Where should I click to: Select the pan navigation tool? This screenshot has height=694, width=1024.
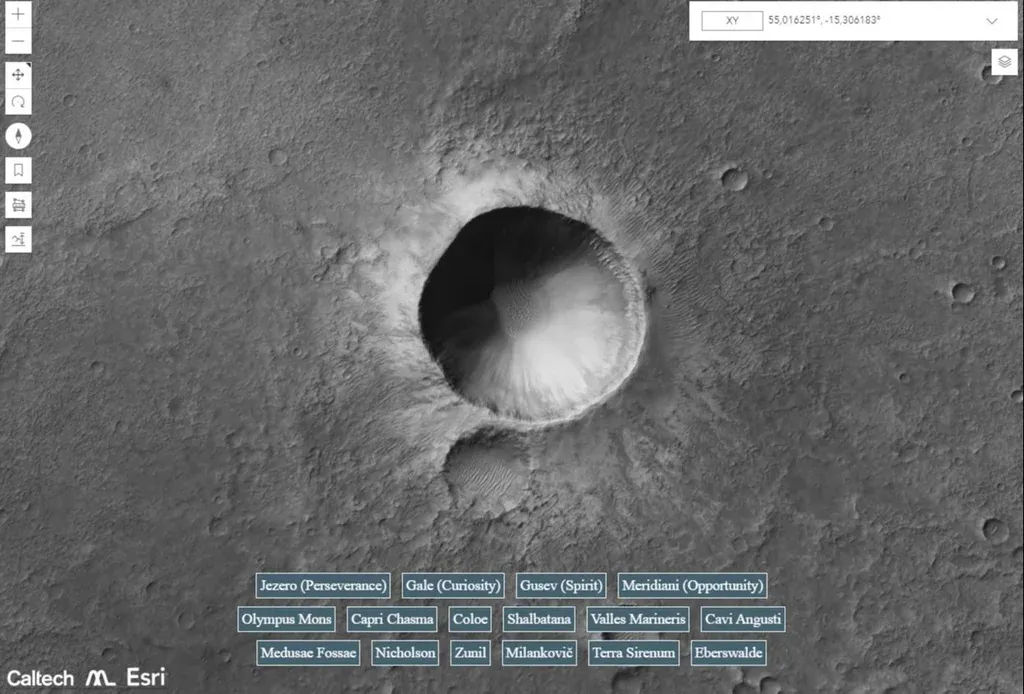pyautogui.click(x=18, y=75)
